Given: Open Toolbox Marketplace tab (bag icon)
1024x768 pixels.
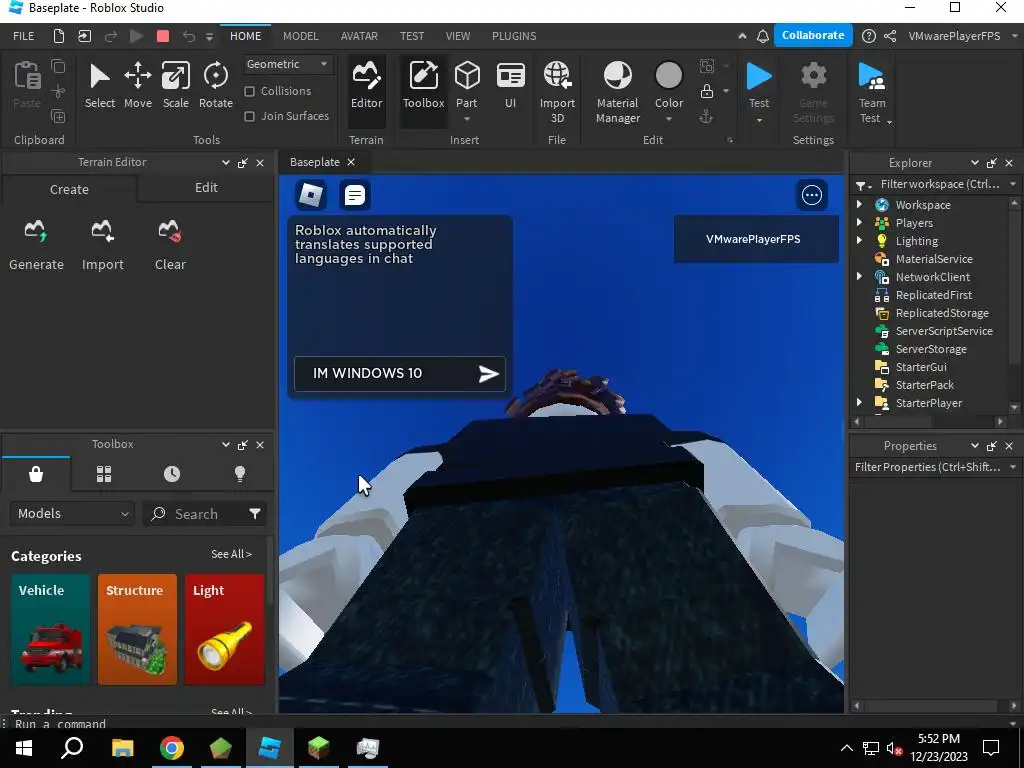Looking at the screenshot, I should pos(36,474).
